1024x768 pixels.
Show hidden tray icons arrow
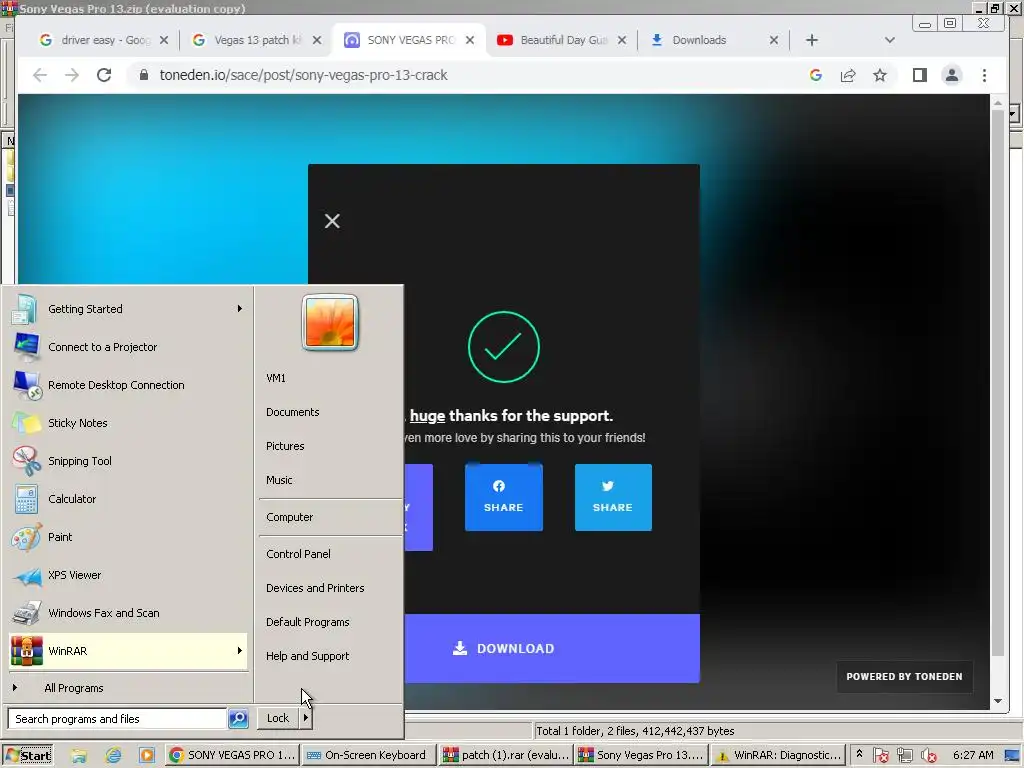coord(859,754)
